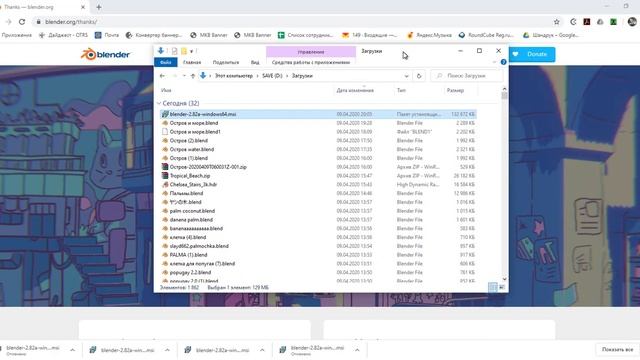640x360 pixels.
Task: Click the Donate button on blender.org
Action: click(532, 54)
